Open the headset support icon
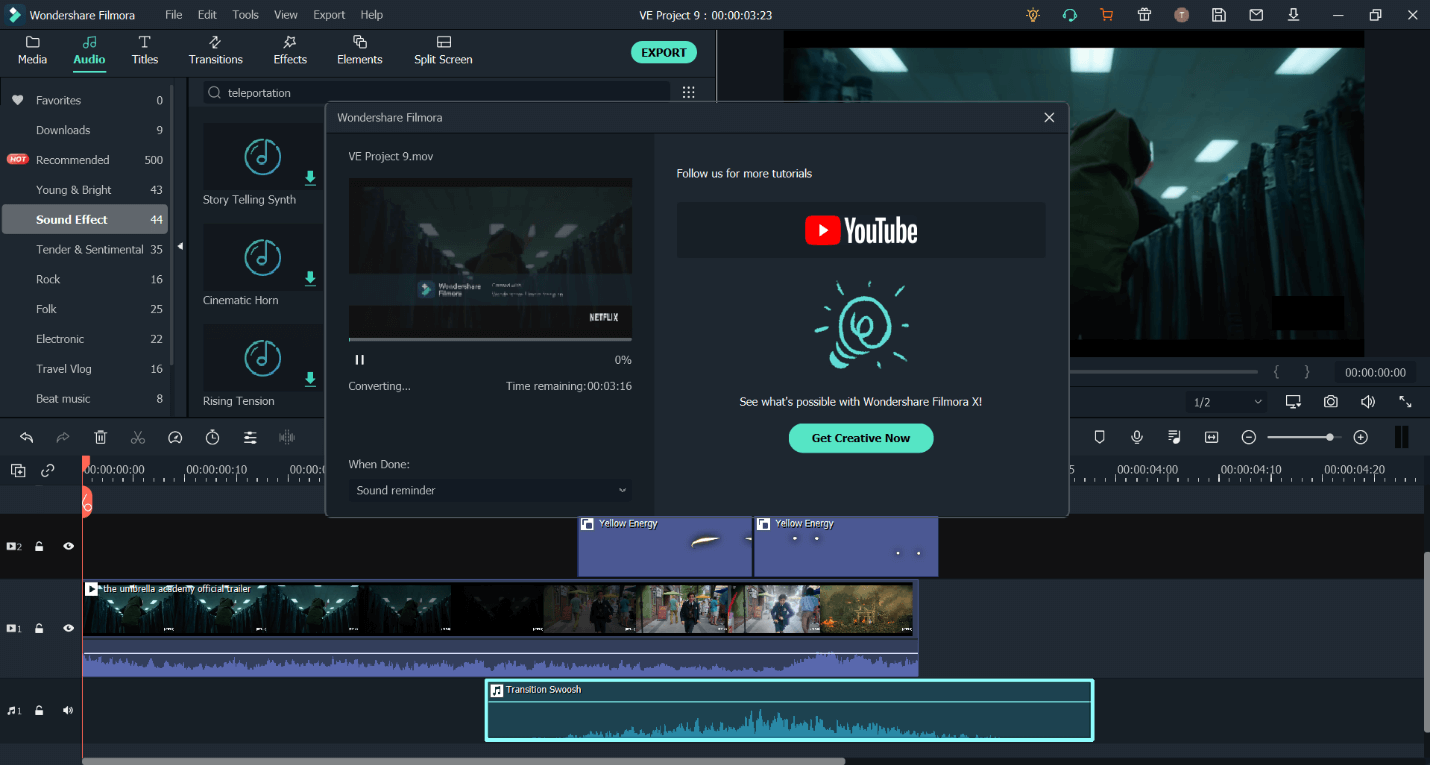The image size is (1430, 771). coord(1070,15)
